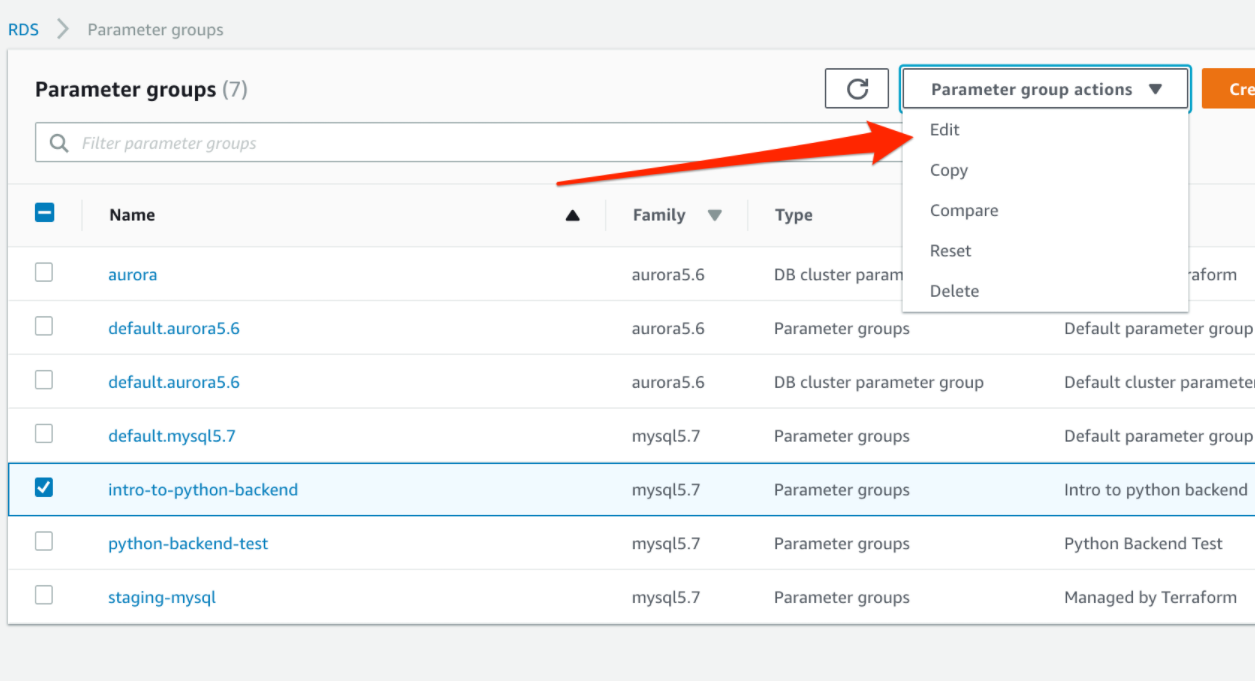Click the refresh icon button
This screenshot has height=681, width=1255.
[x=857, y=89]
